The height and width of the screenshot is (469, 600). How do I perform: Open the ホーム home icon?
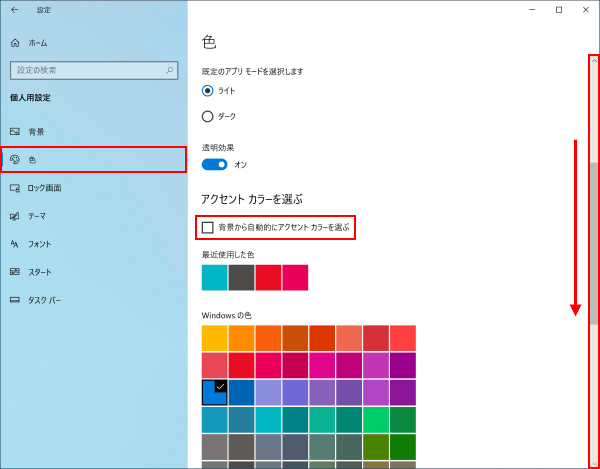(x=14, y=43)
